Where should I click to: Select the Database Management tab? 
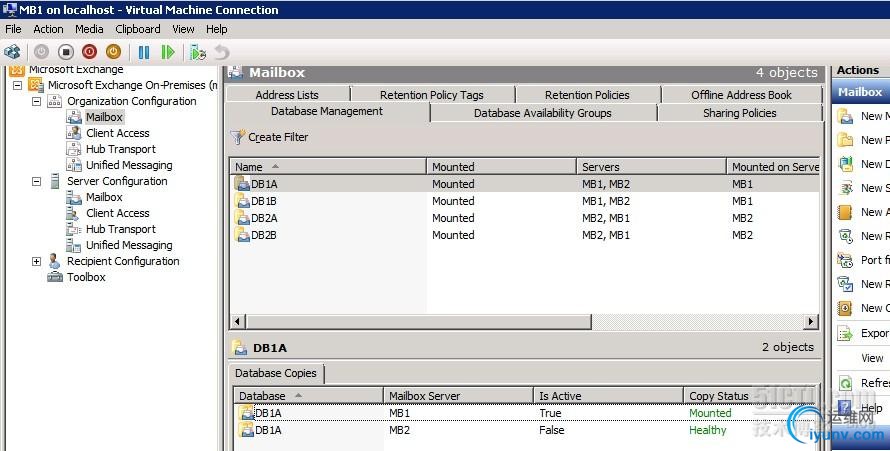[x=327, y=112]
